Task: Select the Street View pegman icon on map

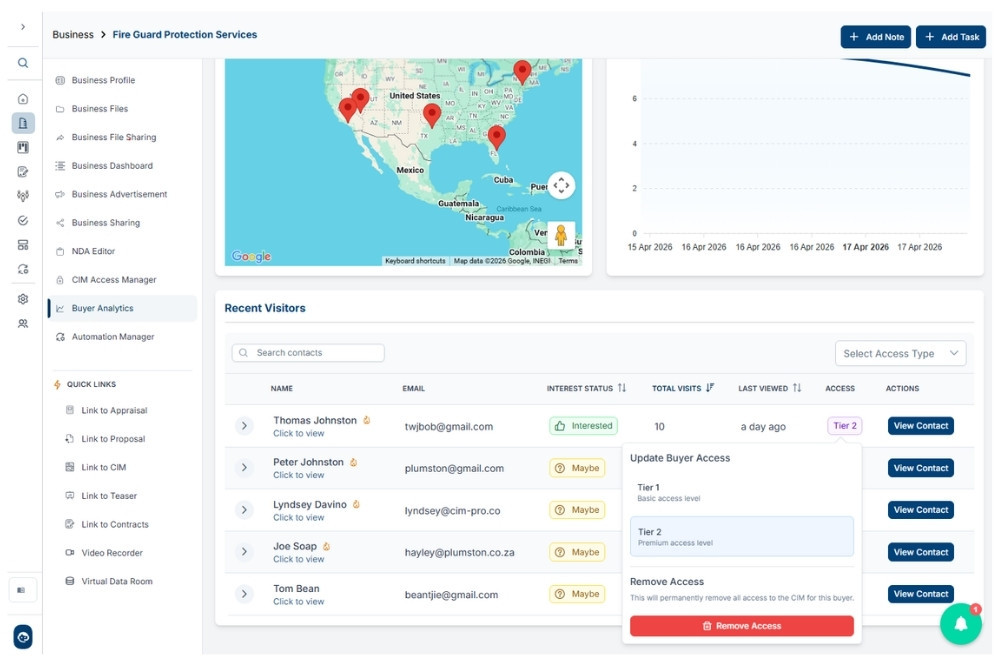Action: [561, 235]
